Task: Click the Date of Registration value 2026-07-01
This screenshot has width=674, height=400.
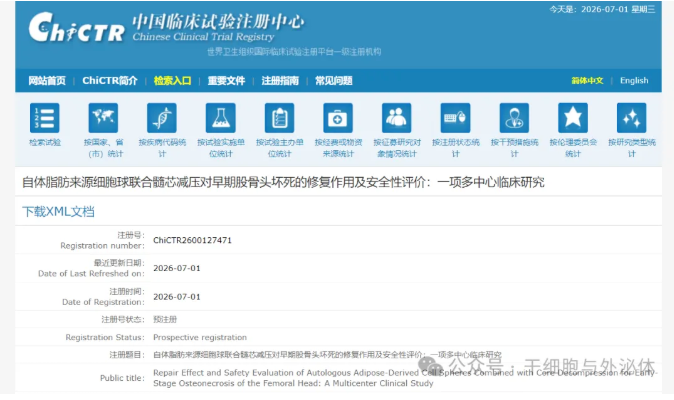Action: pyautogui.click(x=177, y=297)
